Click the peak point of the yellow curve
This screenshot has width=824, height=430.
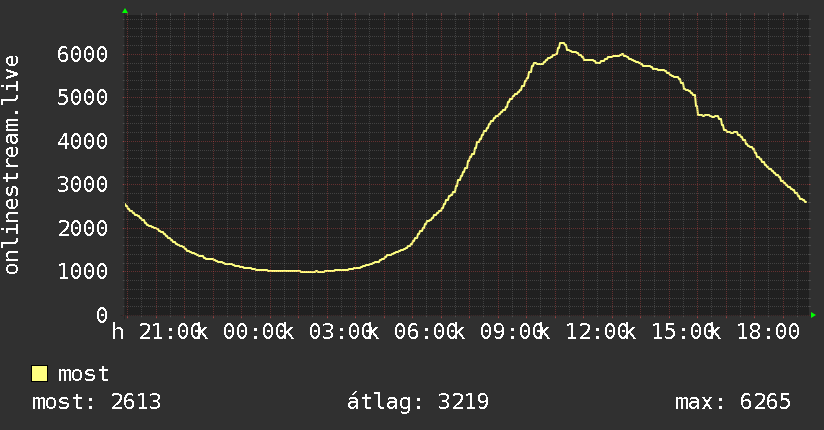tap(562, 43)
